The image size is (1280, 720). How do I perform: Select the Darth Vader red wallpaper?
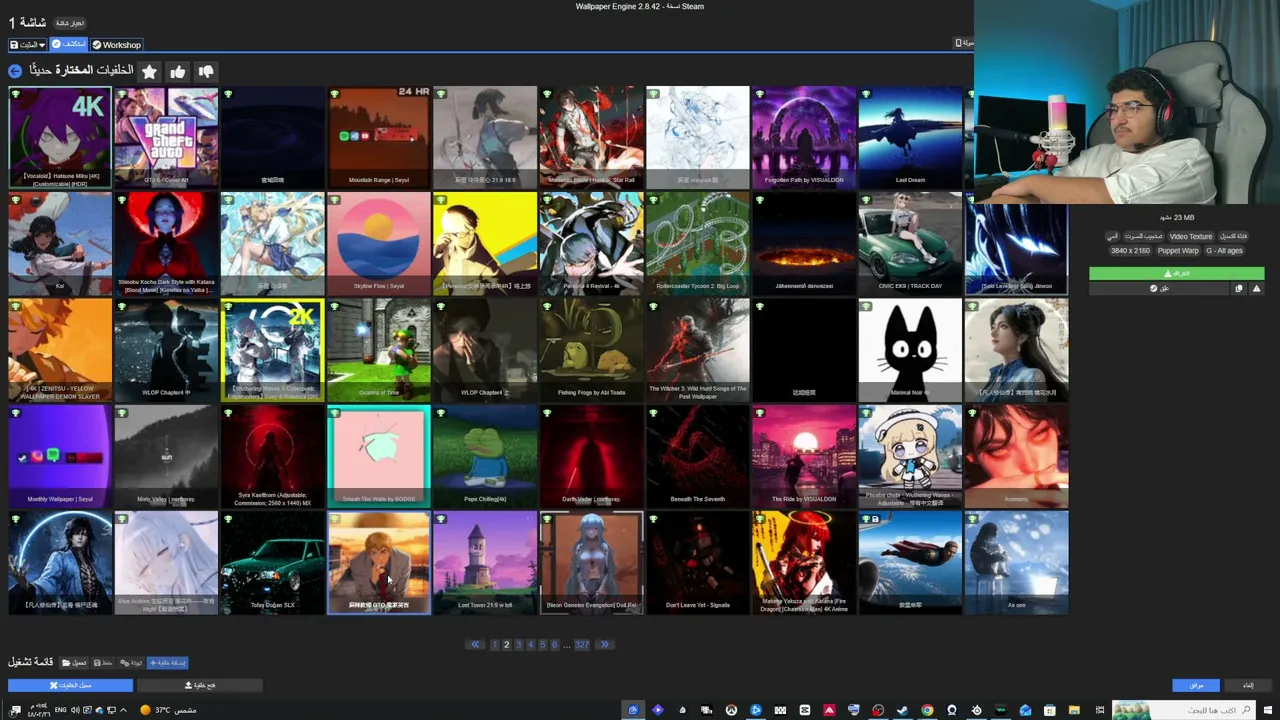[591, 456]
